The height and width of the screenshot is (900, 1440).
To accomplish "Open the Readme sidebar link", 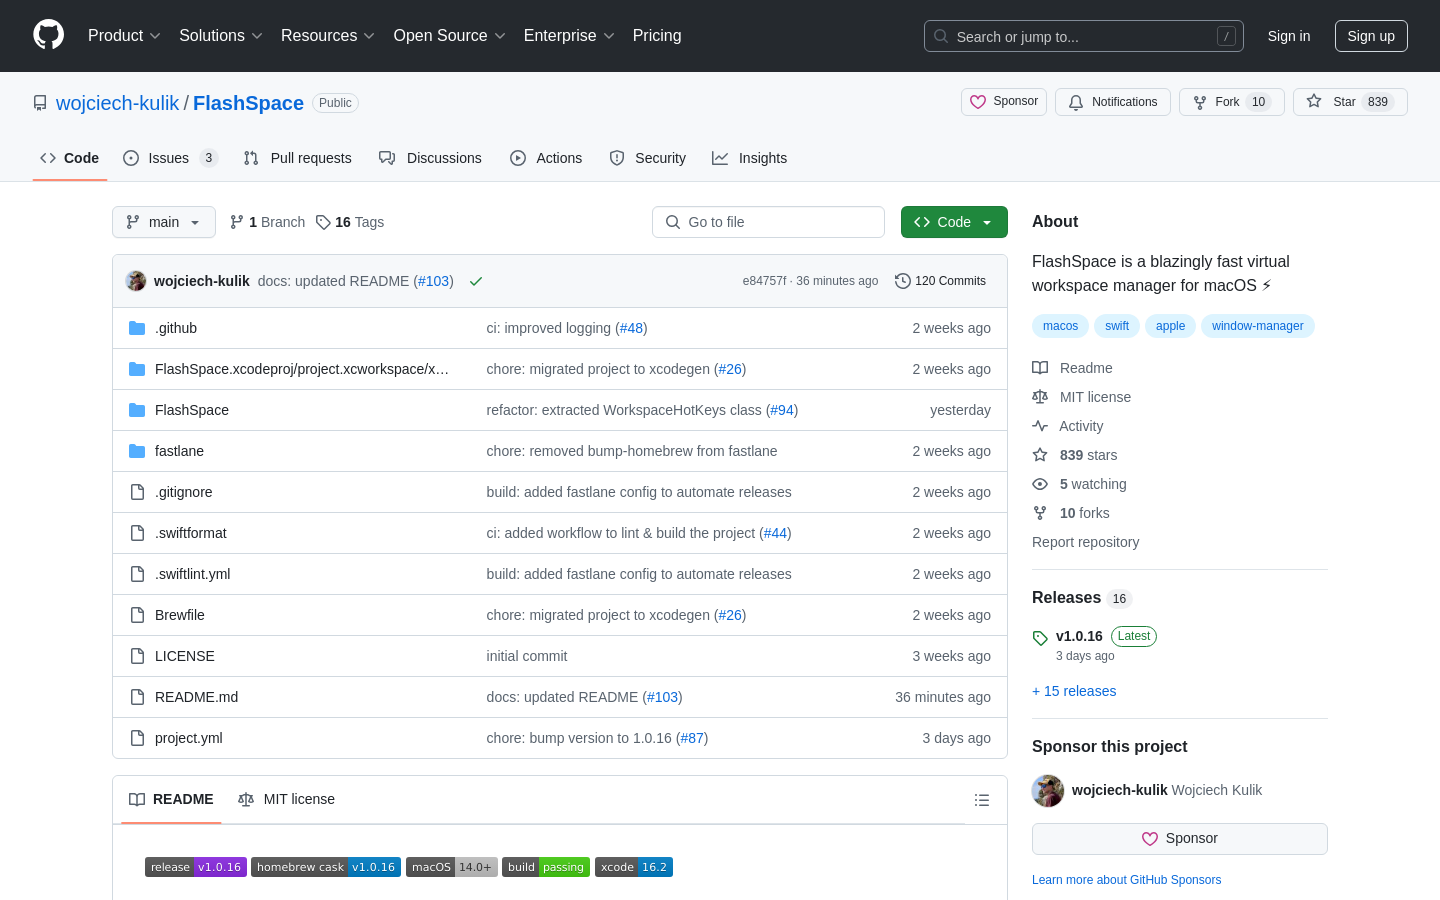I will point(1073,368).
